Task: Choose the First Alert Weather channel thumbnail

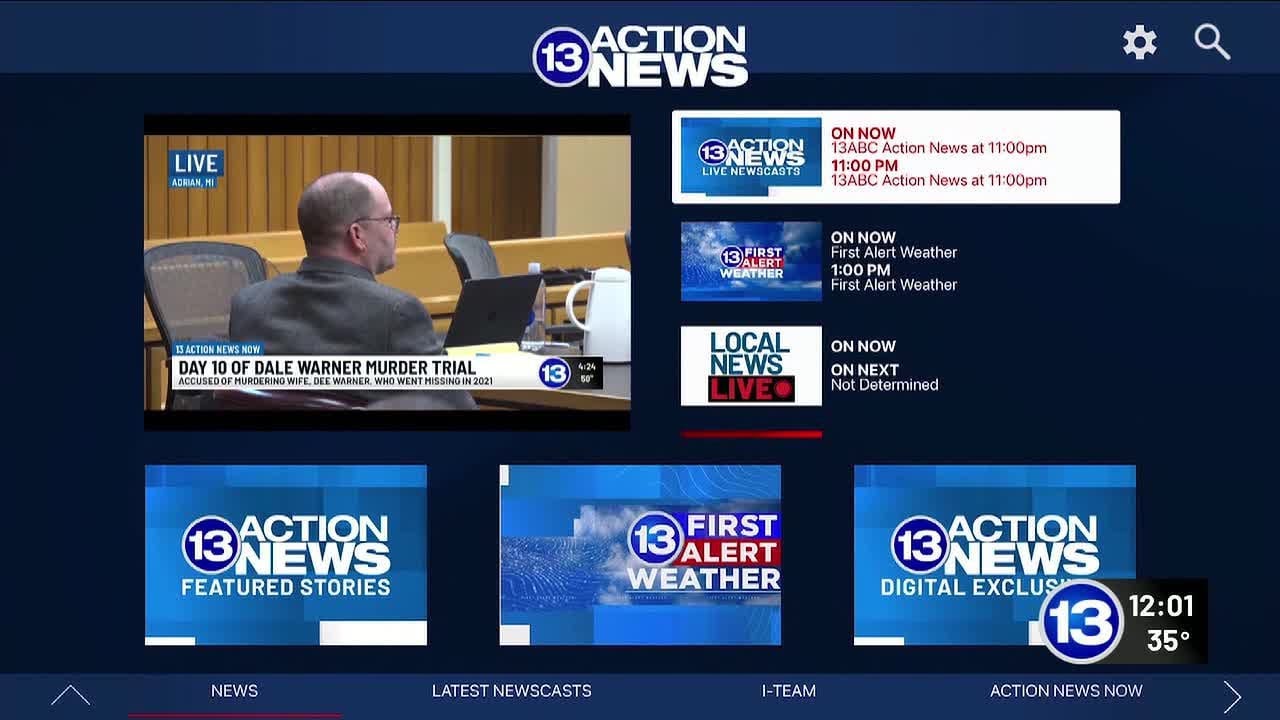Action: [x=751, y=261]
